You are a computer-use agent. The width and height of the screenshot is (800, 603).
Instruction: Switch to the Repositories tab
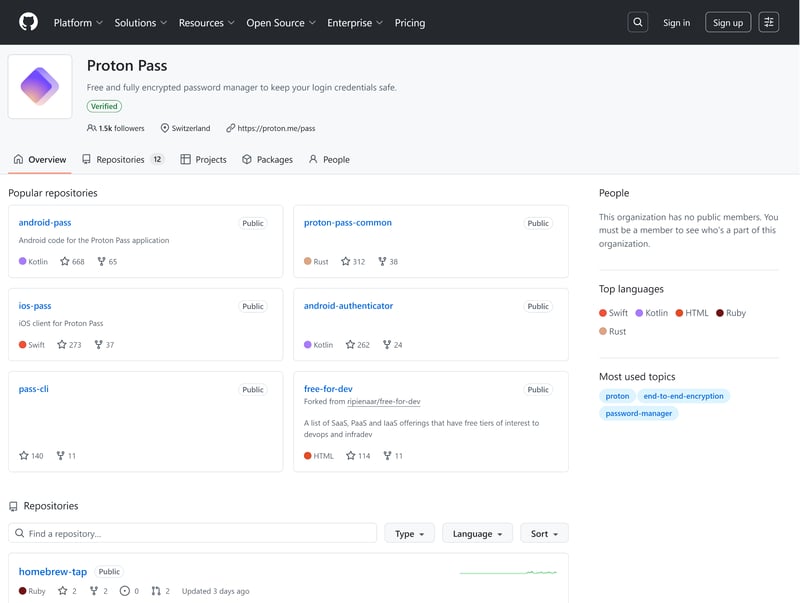(x=122, y=160)
